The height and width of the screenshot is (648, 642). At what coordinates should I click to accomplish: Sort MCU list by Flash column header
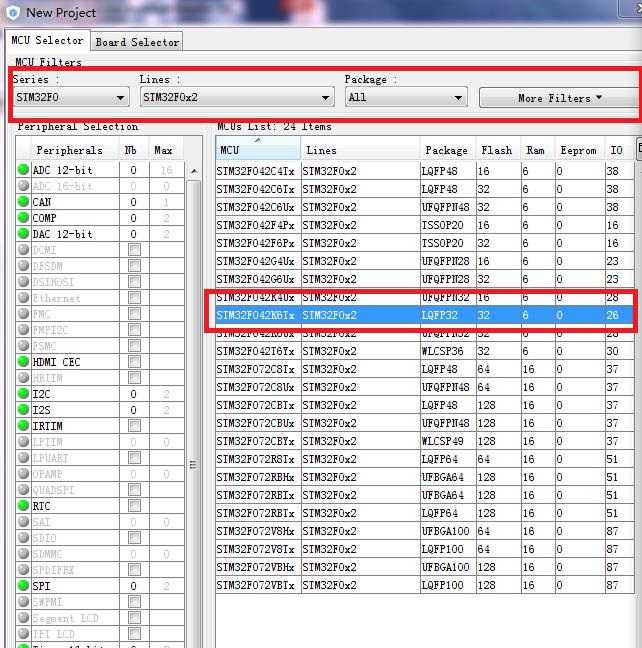(x=498, y=150)
